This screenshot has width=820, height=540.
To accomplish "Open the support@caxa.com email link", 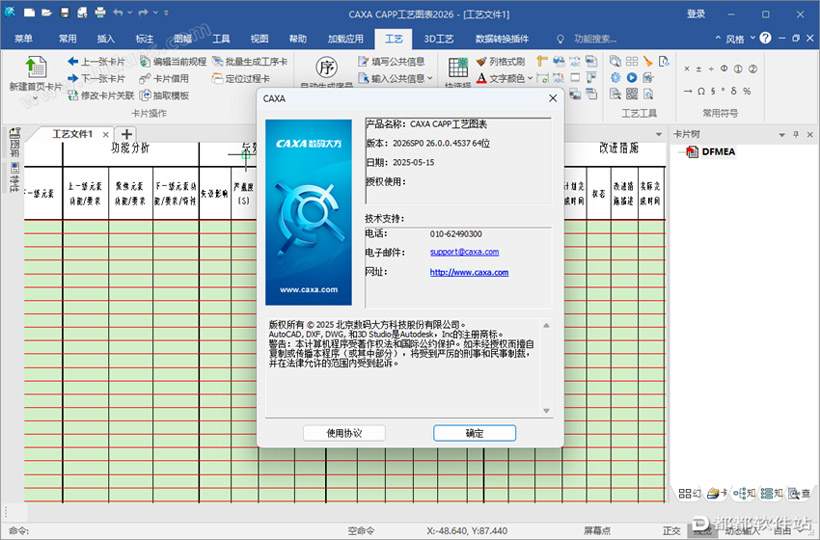I will tap(464, 252).
